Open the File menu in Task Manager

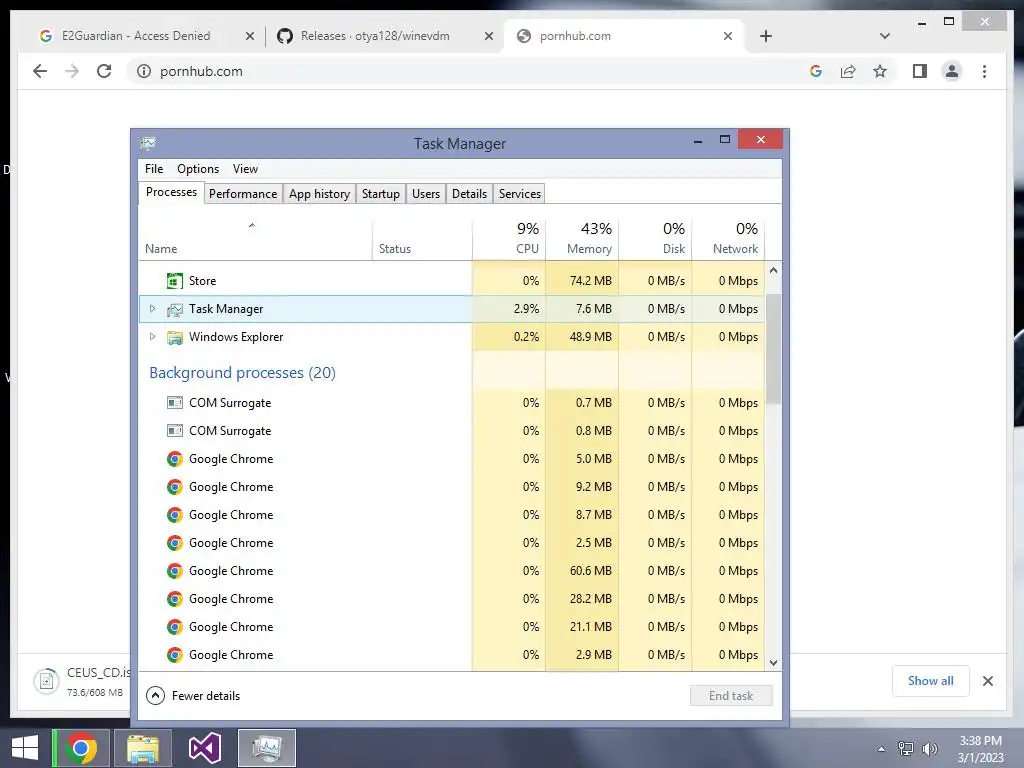[x=154, y=168]
